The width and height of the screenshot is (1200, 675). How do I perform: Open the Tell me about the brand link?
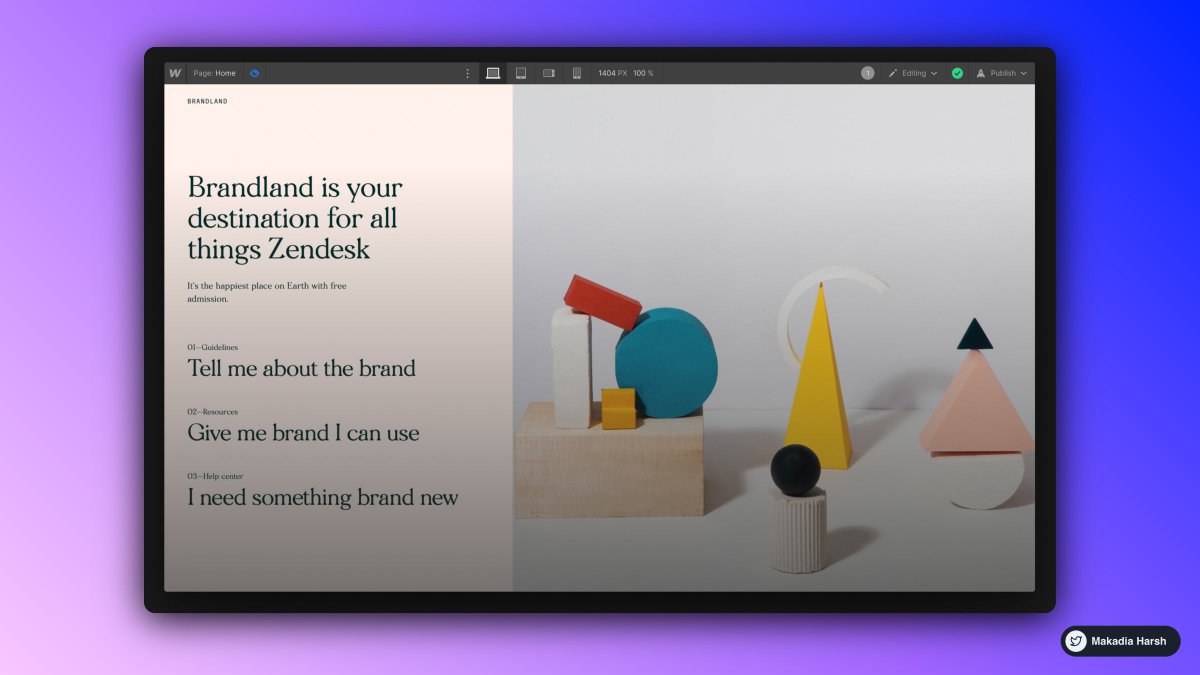300,368
